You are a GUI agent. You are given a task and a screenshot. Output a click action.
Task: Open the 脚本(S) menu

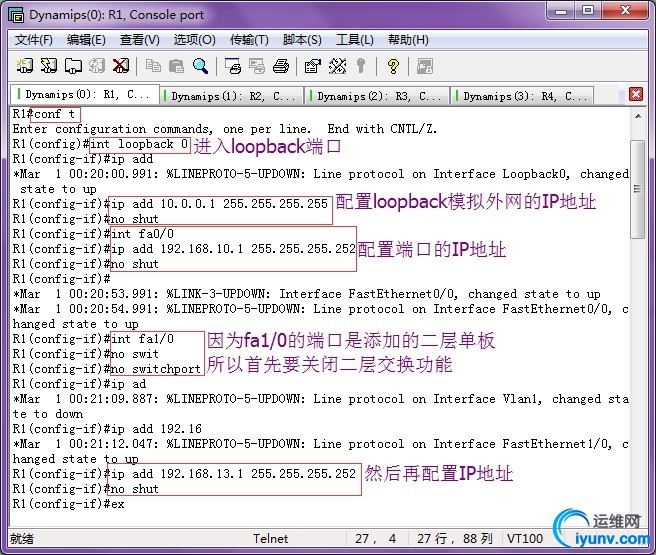pyautogui.click(x=302, y=40)
